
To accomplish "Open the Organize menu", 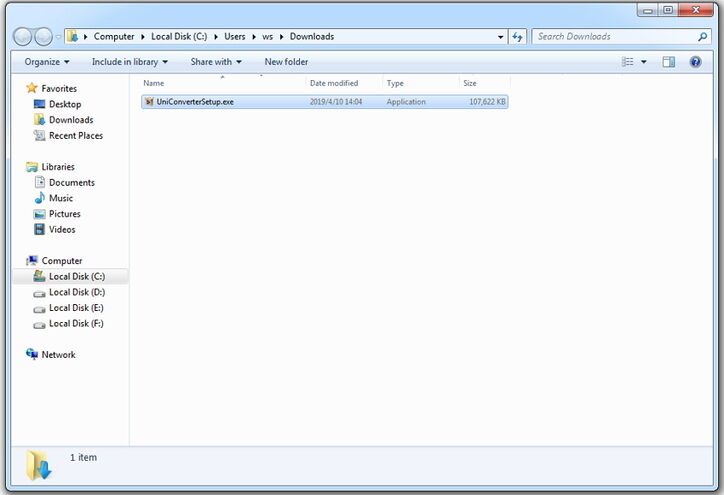I will click(x=47, y=62).
